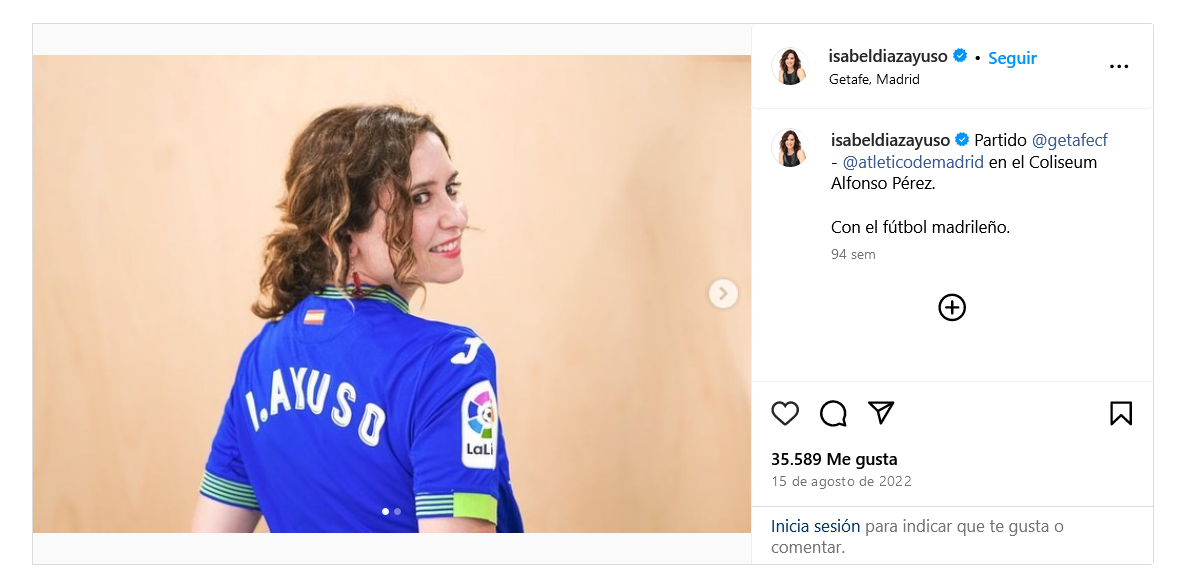Like the post with the heart icon
The width and height of the screenshot is (1190, 582).
click(785, 414)
